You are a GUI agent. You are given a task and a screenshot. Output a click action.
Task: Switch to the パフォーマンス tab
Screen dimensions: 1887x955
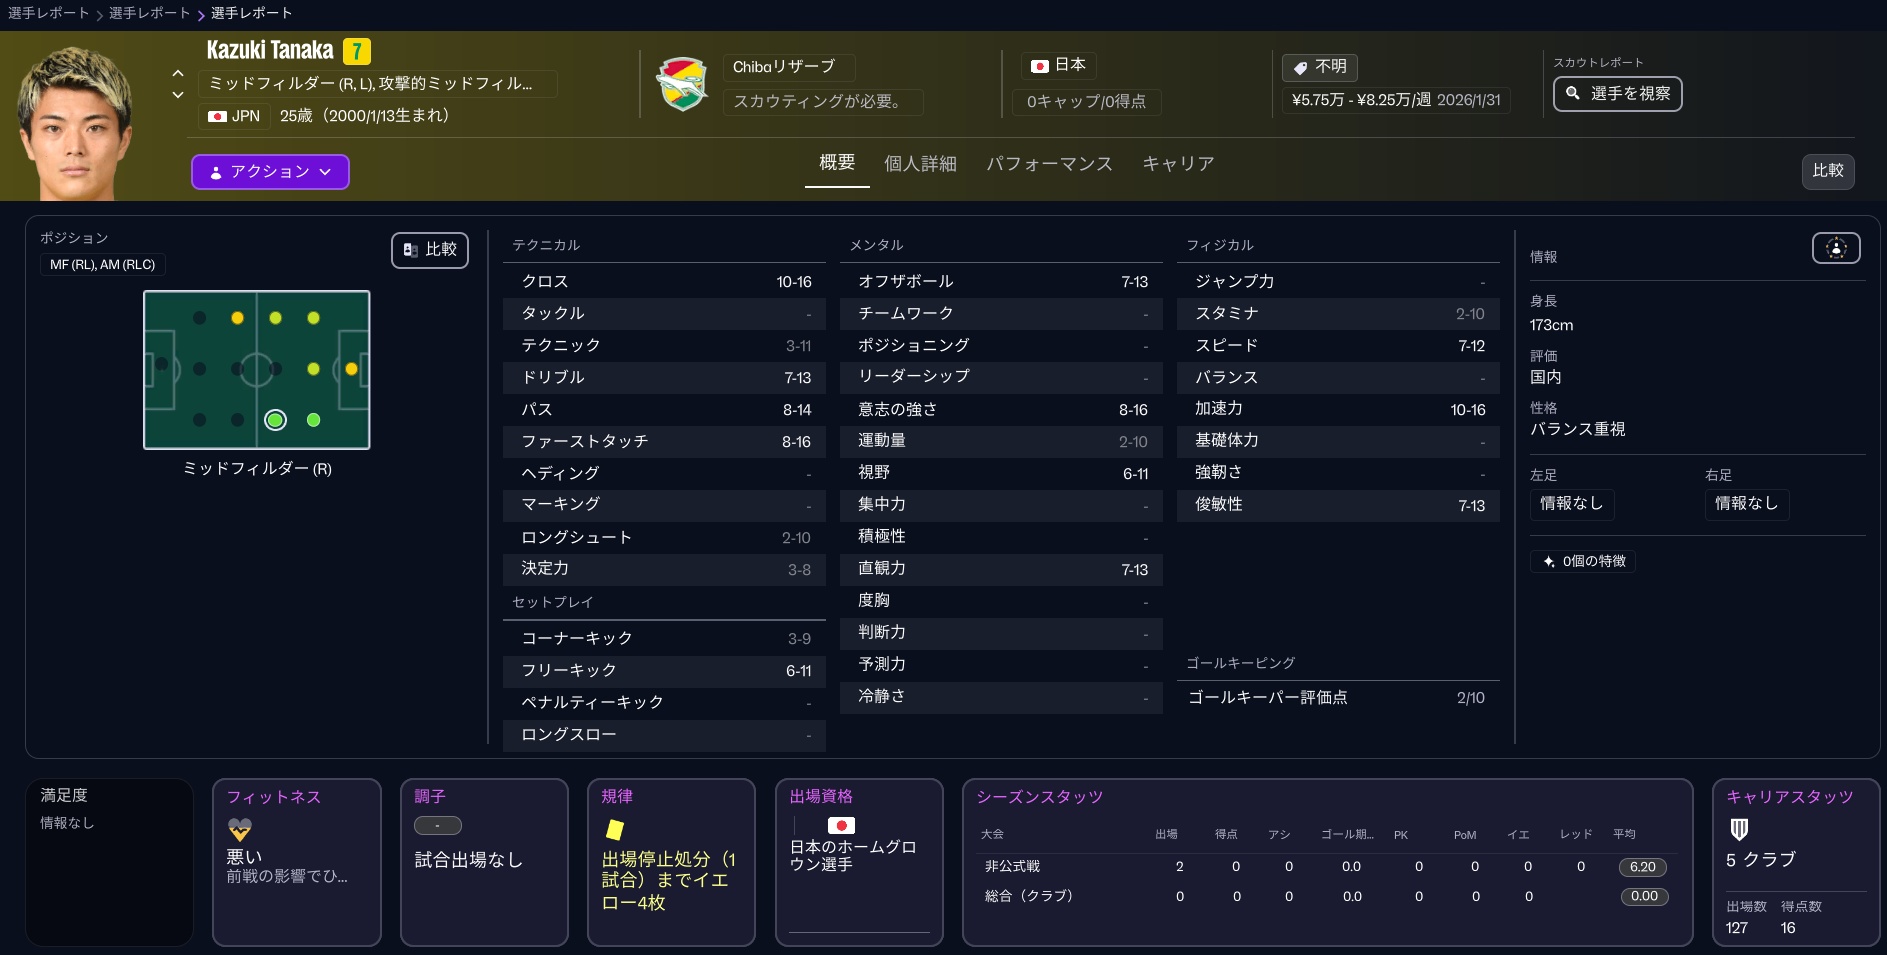(1049, 163)
